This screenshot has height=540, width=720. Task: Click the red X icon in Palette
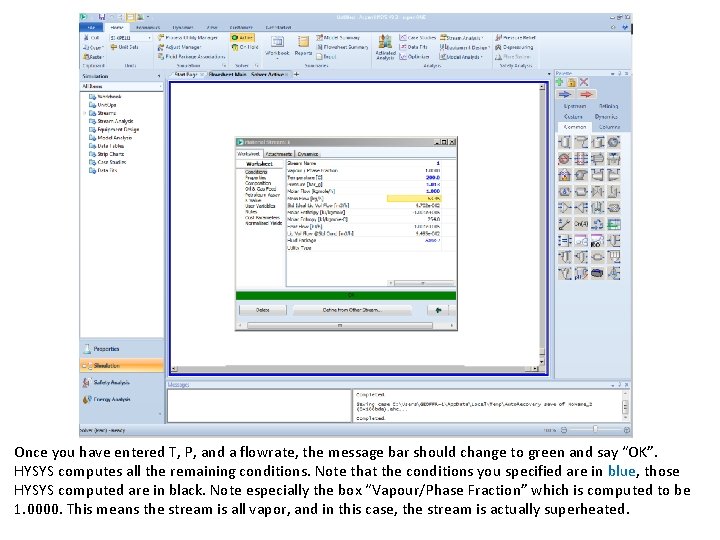point(584,82)
